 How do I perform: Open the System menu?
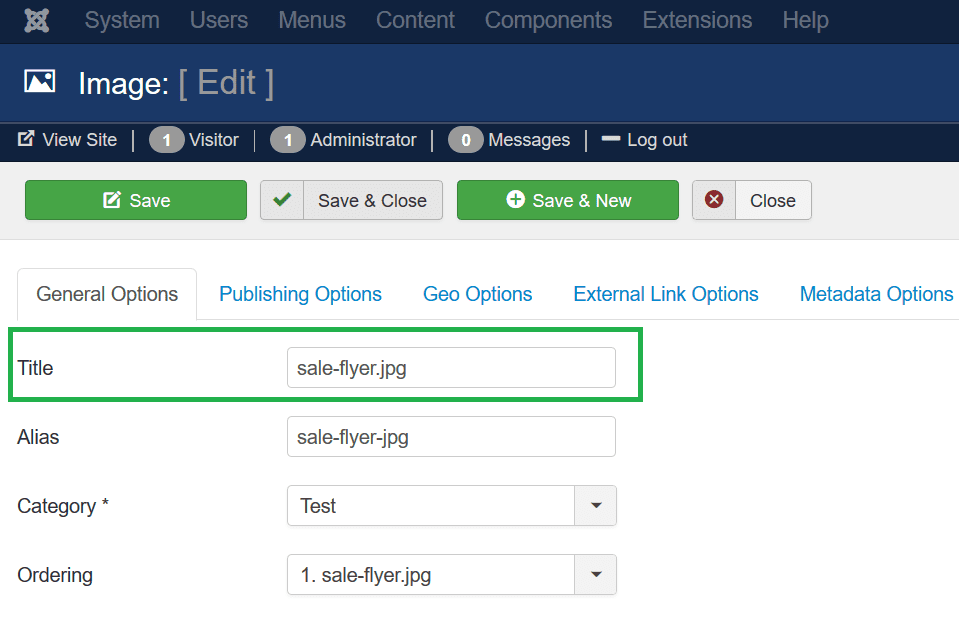coord(122,20)
